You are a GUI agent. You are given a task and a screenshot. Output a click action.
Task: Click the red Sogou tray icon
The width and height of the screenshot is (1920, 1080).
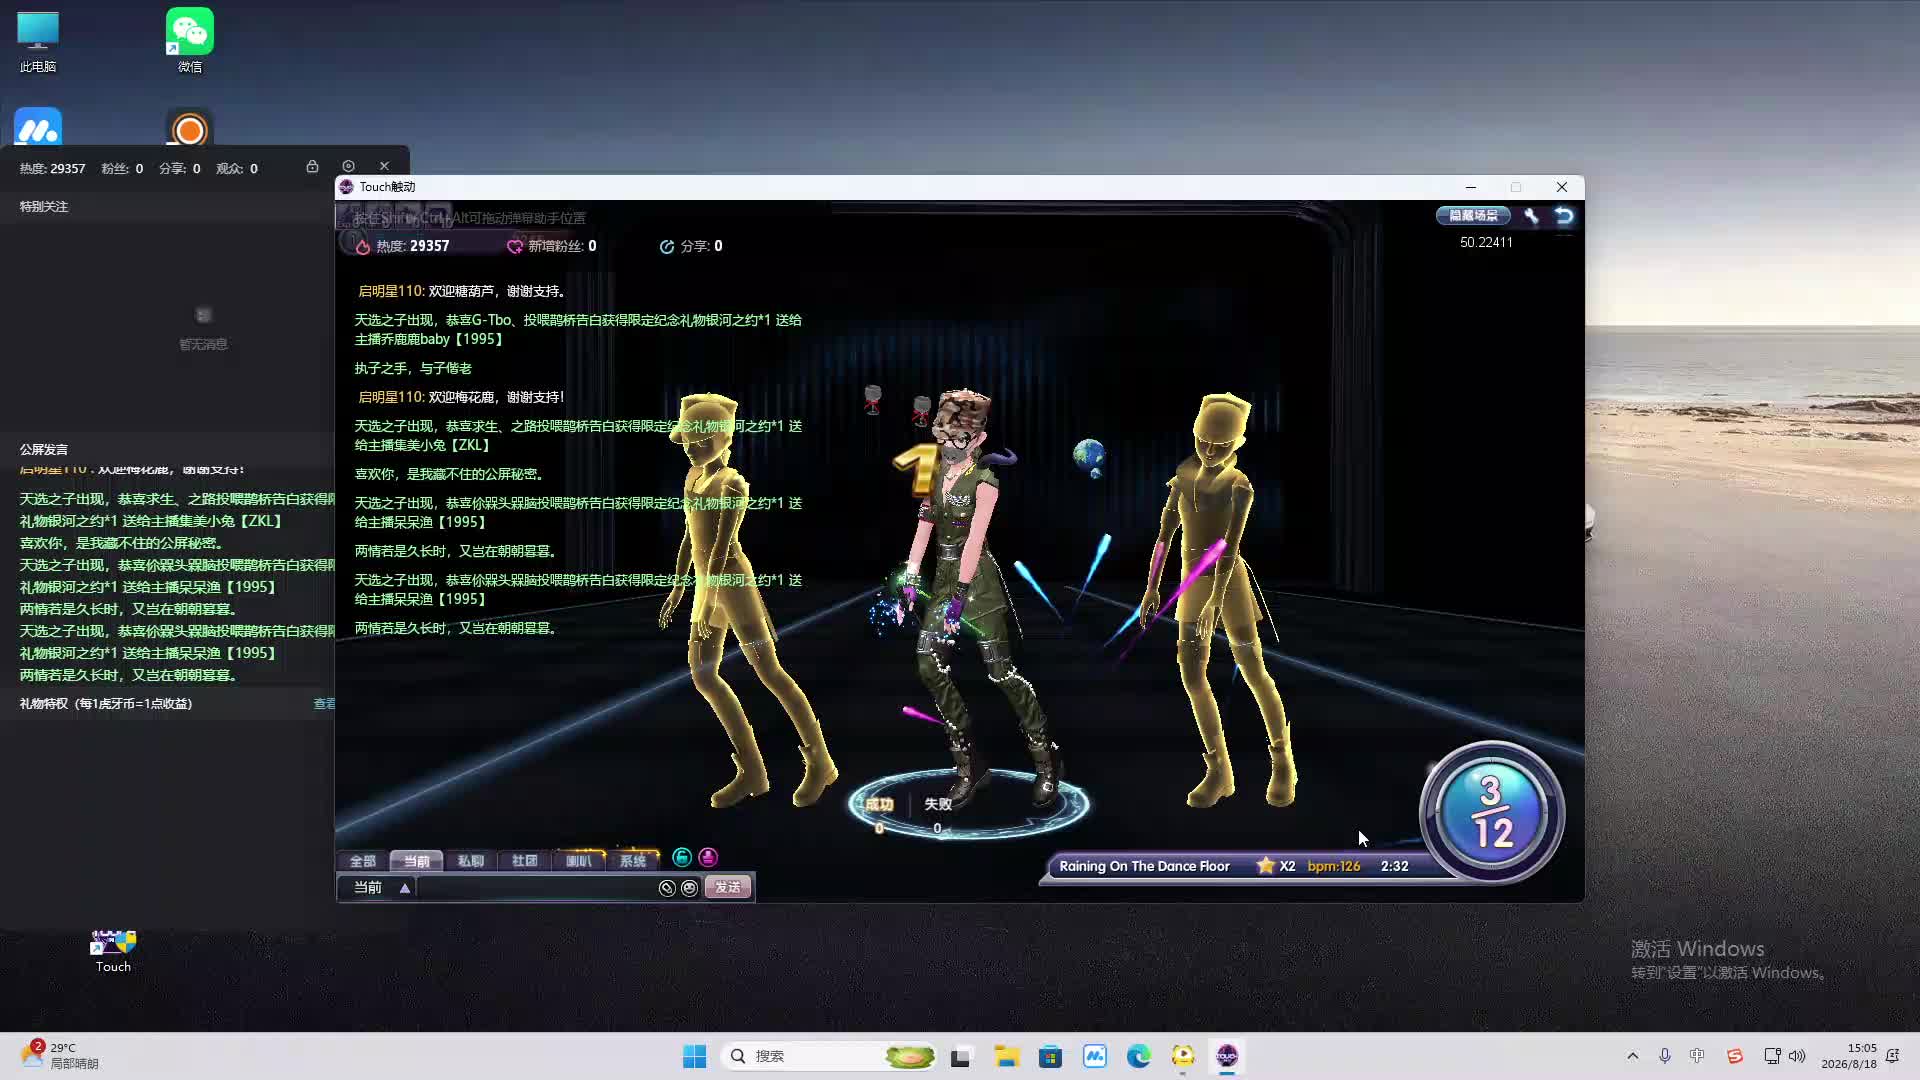click(1735, 1056)
